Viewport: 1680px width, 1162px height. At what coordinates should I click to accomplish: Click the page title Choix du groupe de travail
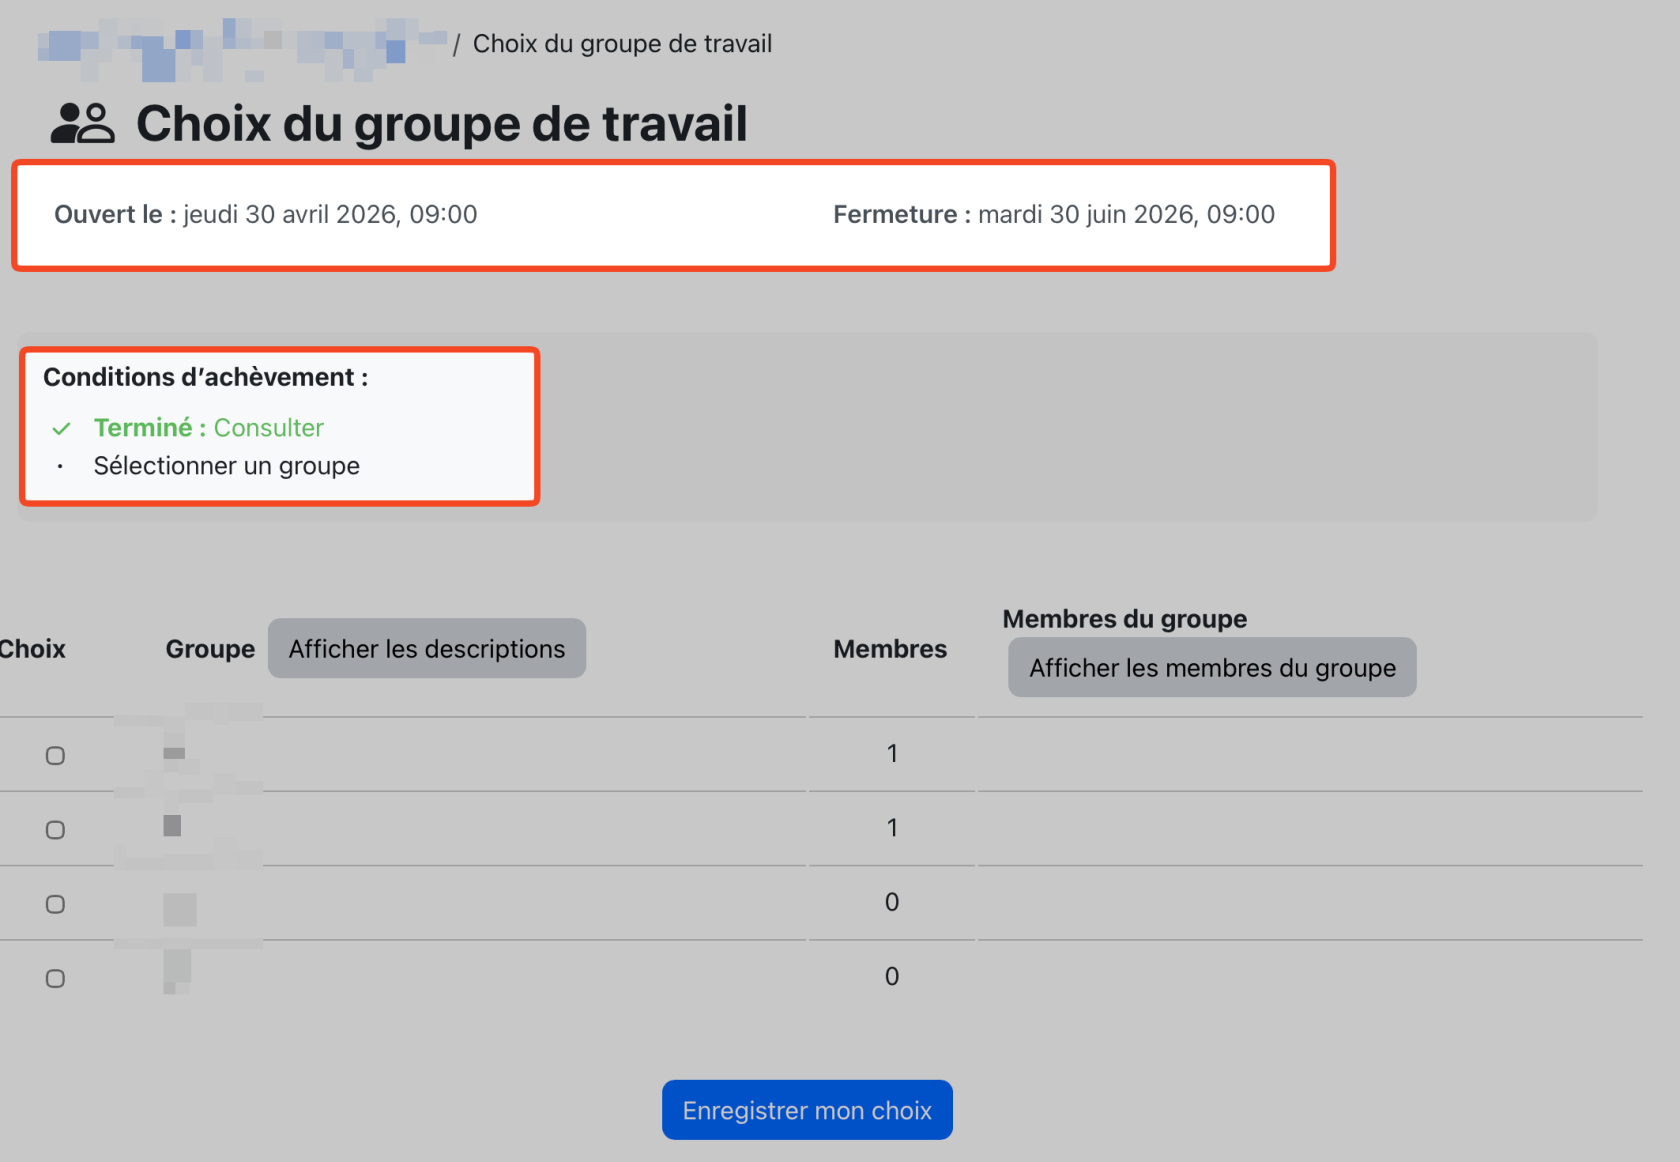click(x=442, y=124)
